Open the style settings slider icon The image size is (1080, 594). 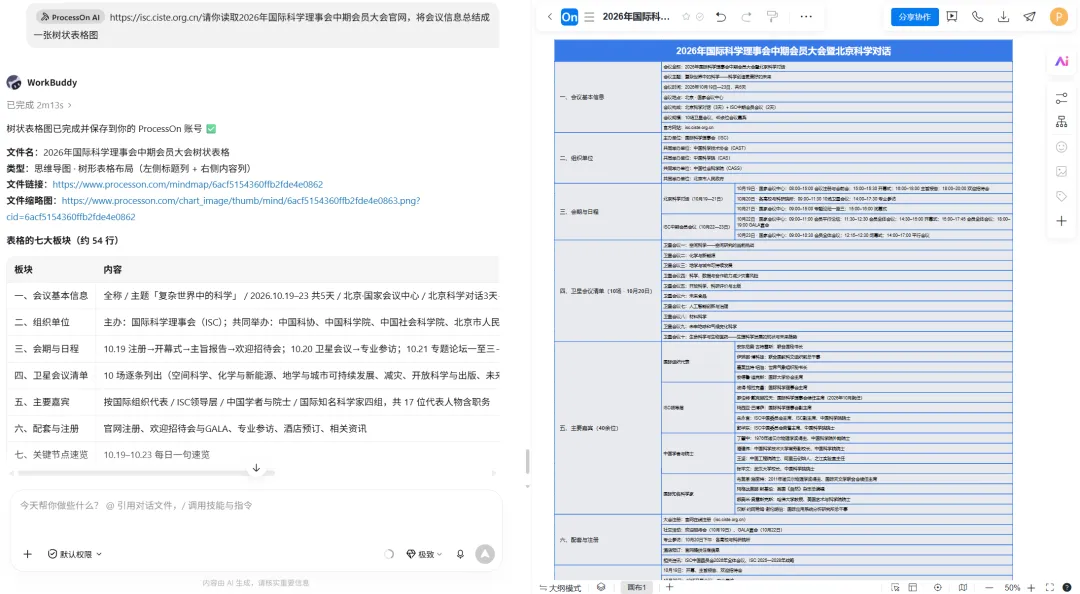click(1061, 99)
